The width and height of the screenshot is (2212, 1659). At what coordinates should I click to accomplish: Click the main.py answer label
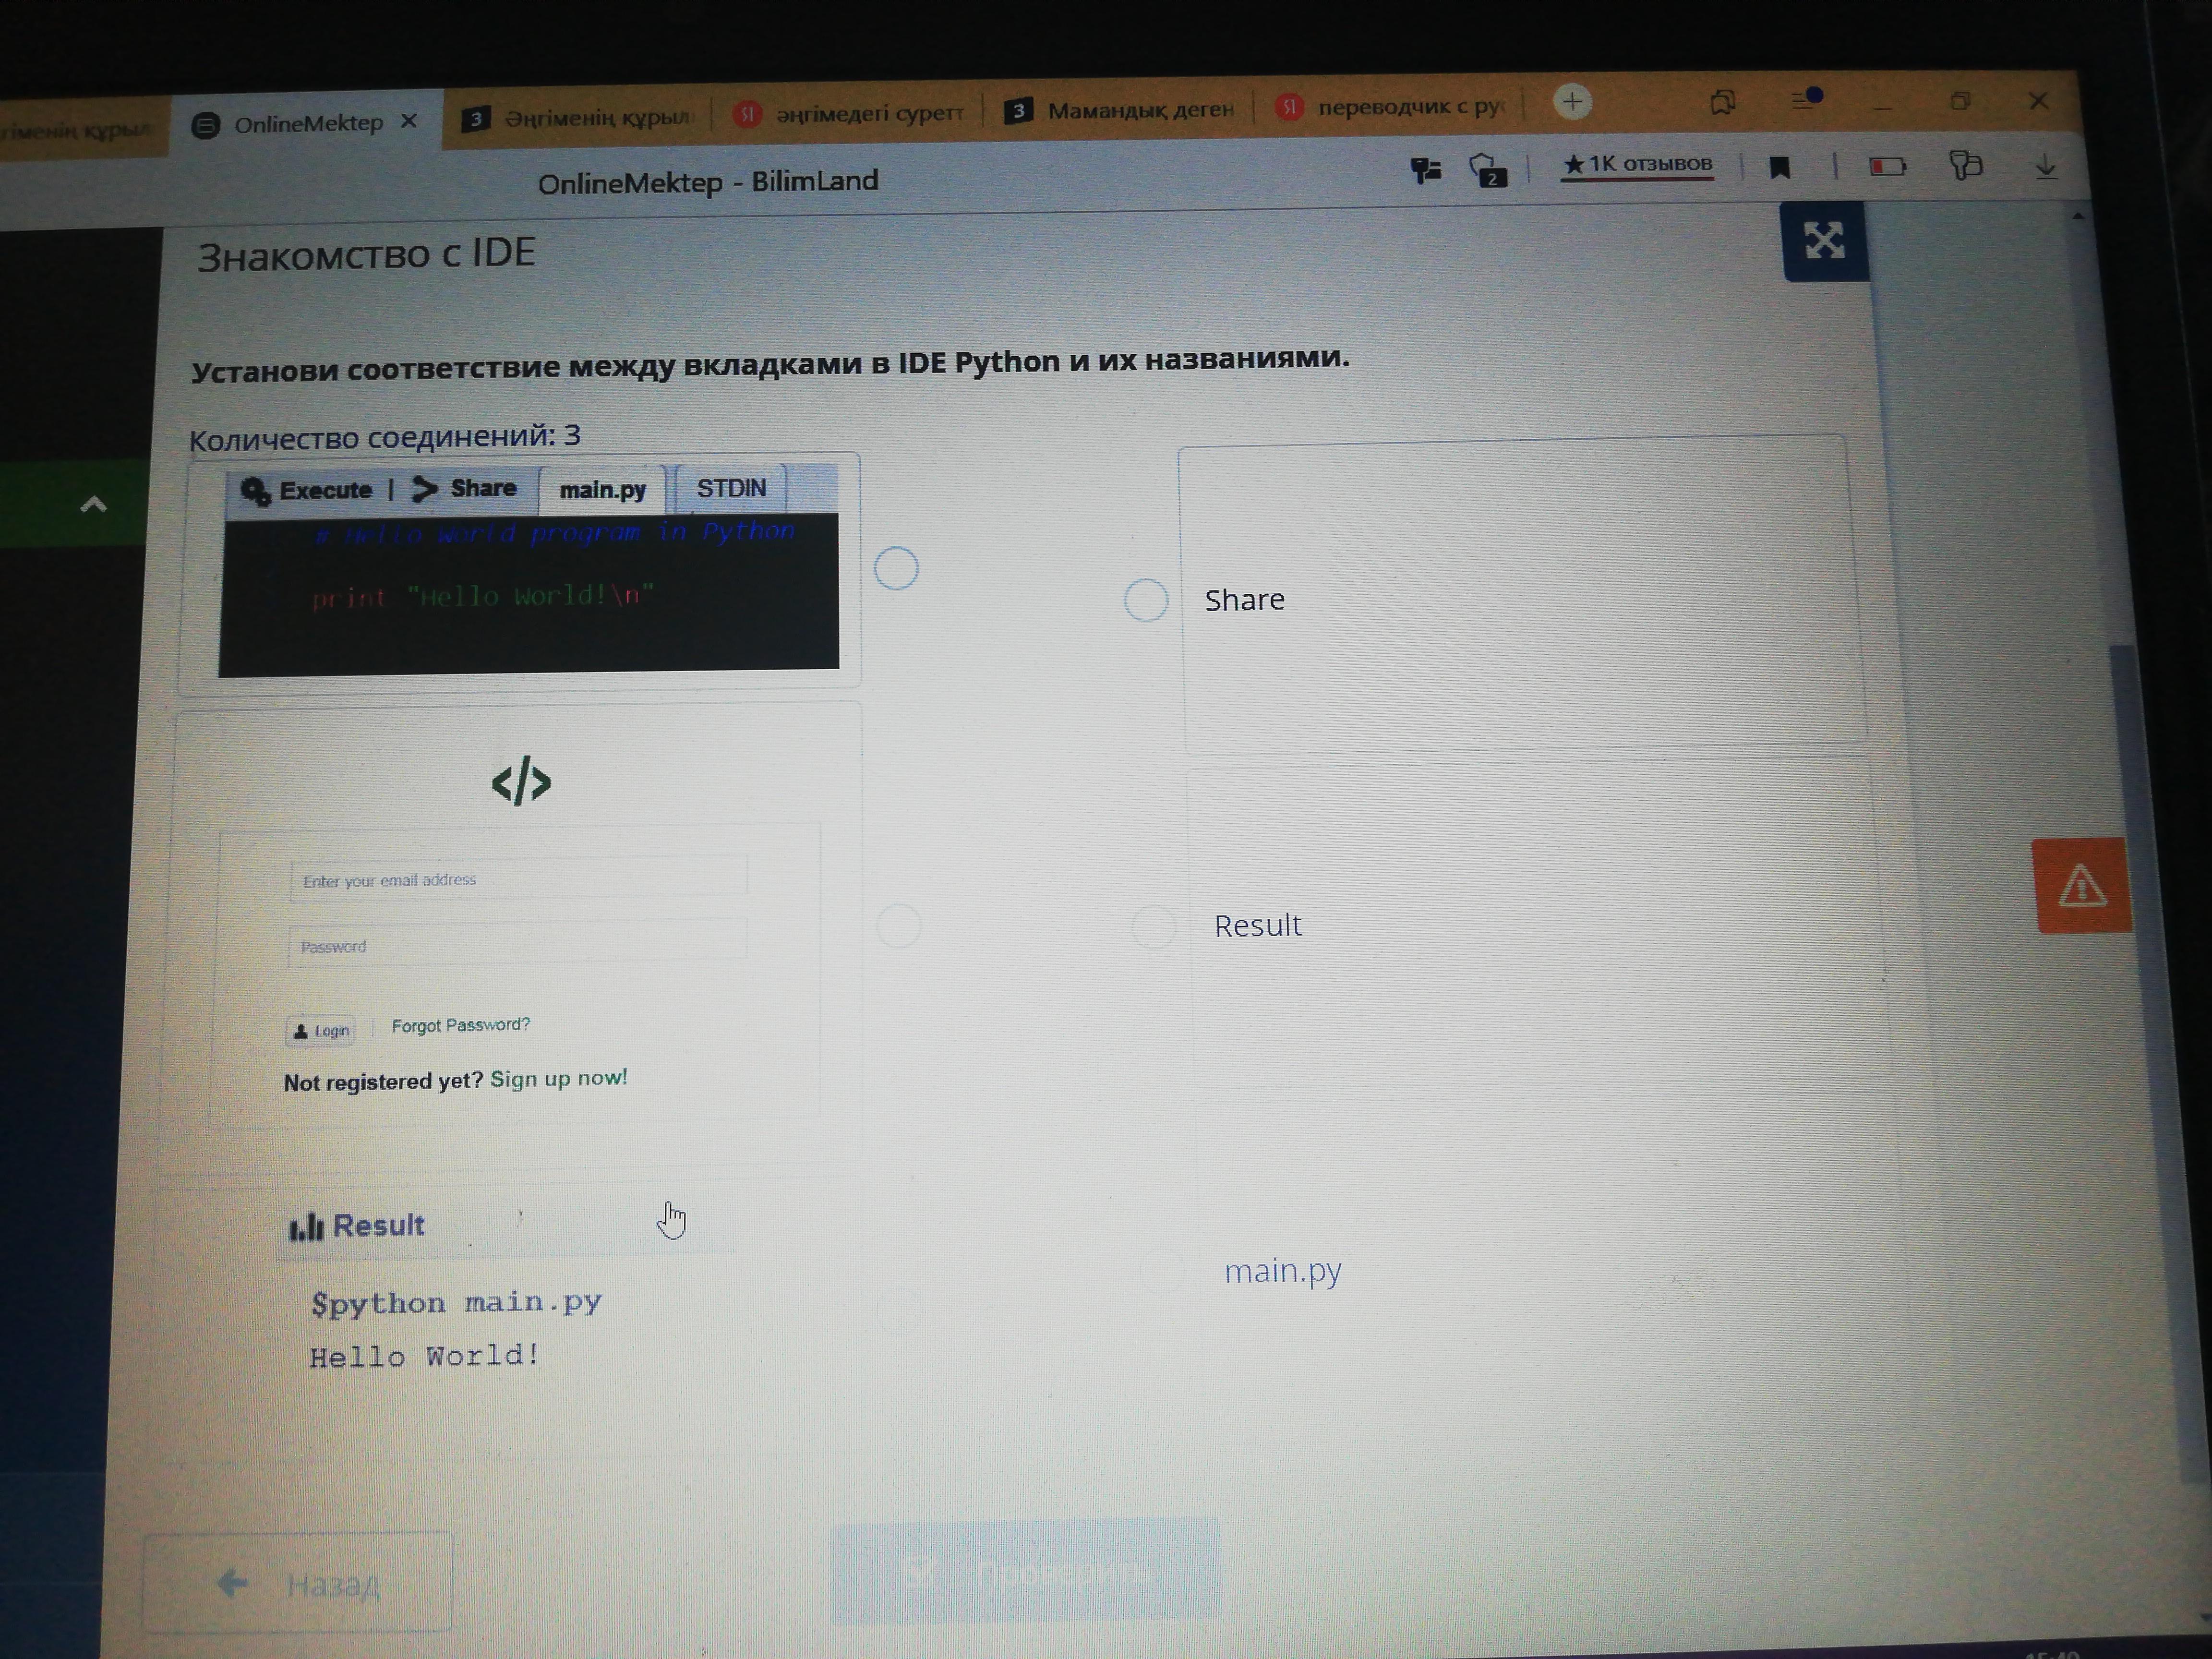(x=1283, y=1271)
